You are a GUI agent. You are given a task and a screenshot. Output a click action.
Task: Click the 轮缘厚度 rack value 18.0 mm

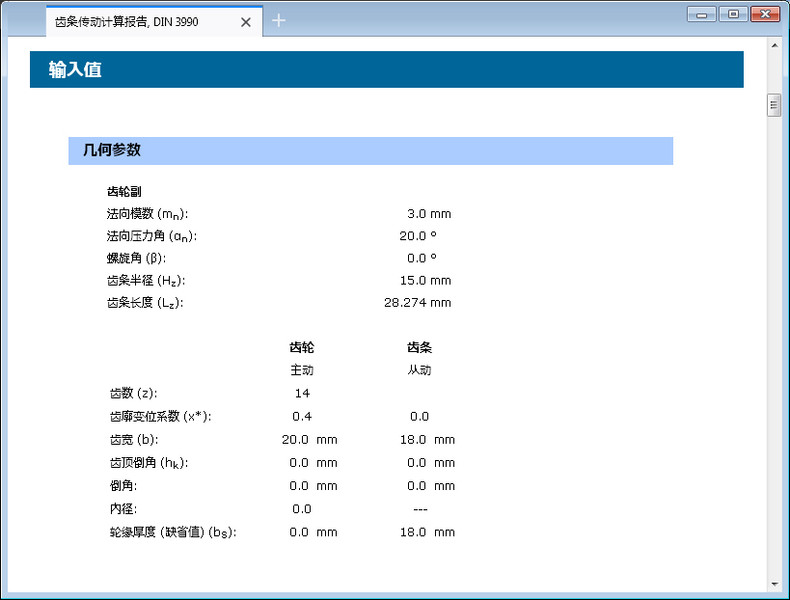pos(431,532)
